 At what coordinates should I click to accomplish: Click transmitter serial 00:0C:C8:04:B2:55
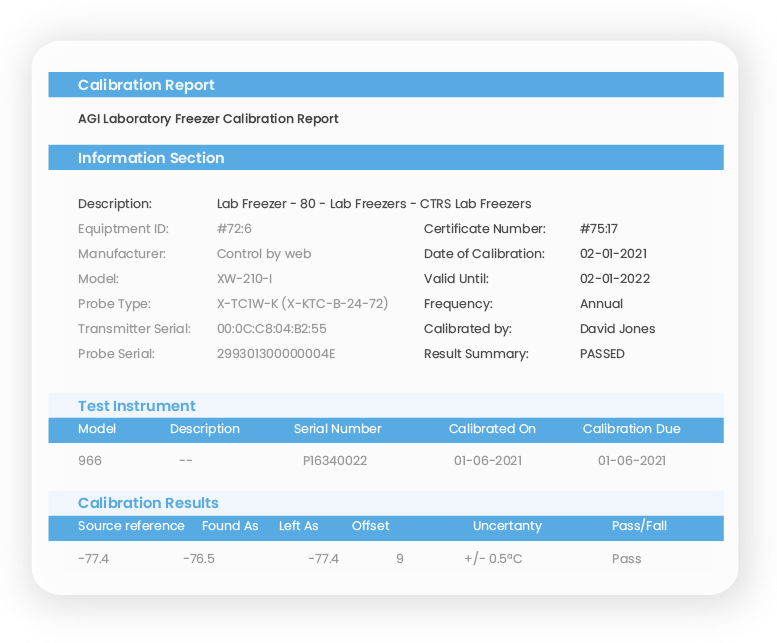pos(272,328)
